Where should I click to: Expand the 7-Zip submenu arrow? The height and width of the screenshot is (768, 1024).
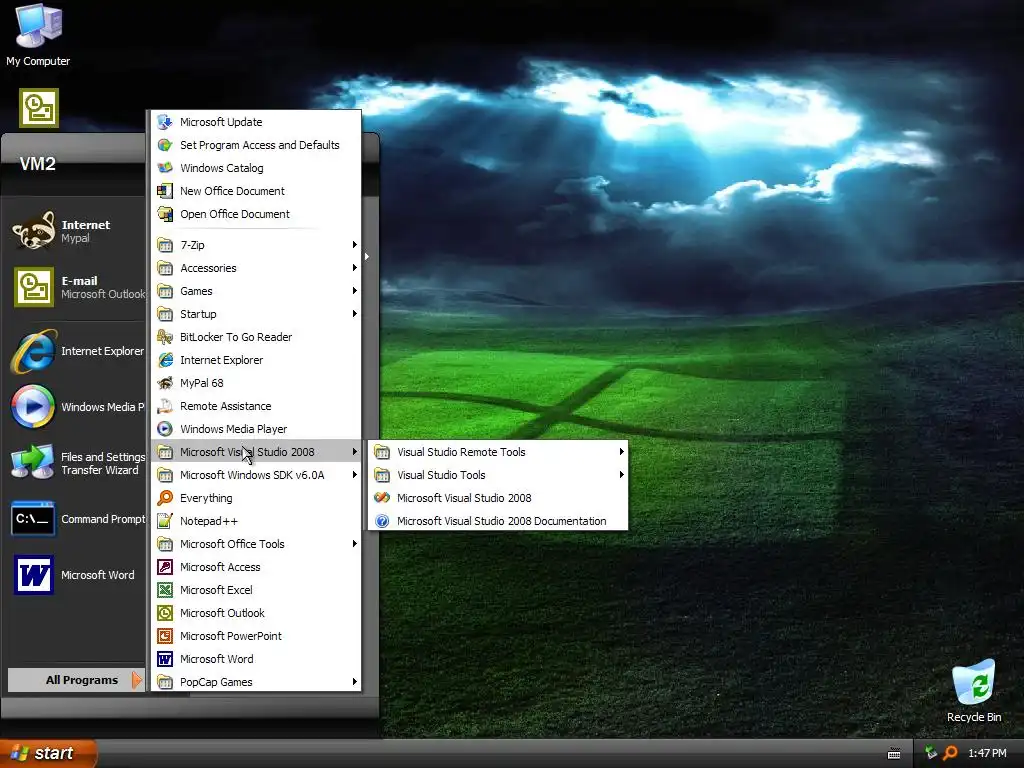(x=355, y=245)
